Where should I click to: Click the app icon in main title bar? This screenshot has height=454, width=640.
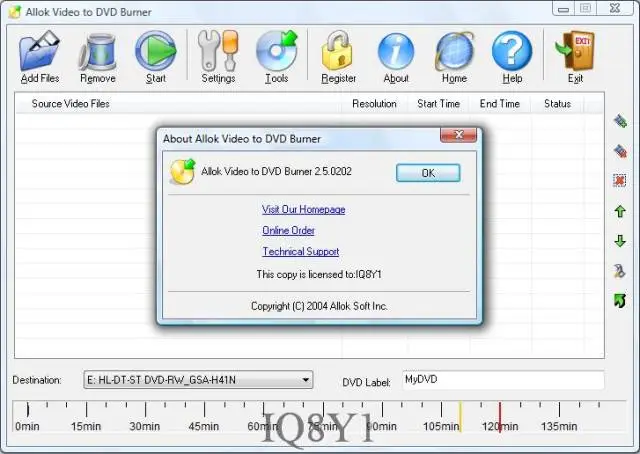click(15, 12)
